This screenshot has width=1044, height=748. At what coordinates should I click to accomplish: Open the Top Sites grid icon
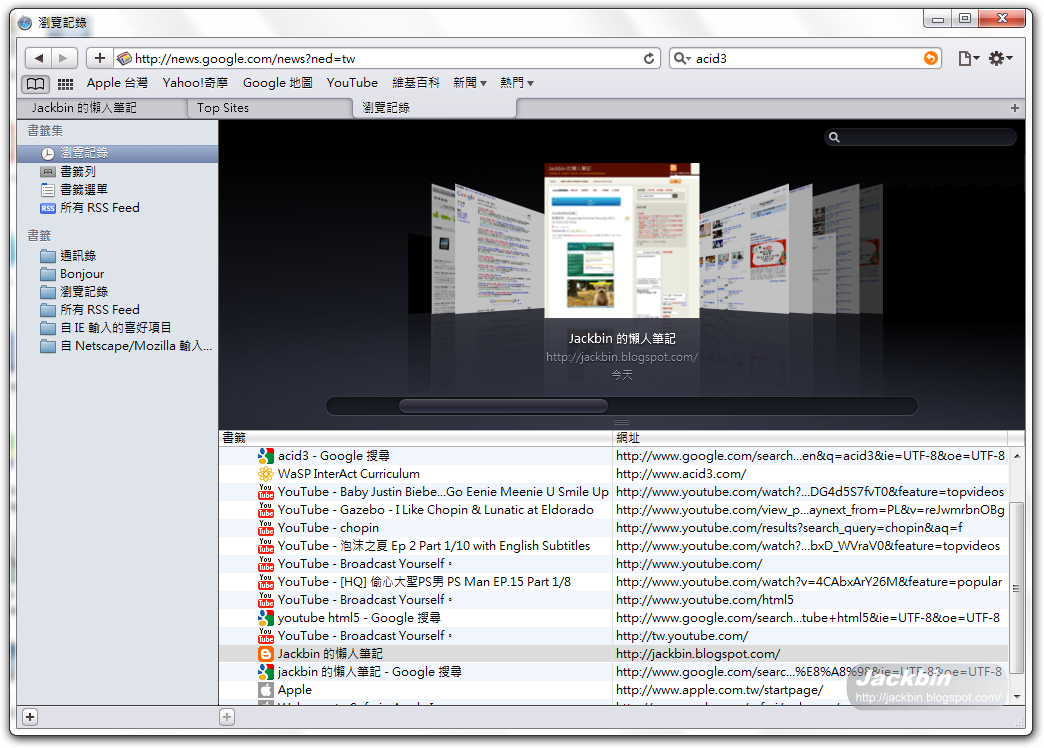[x=65, y=84]
